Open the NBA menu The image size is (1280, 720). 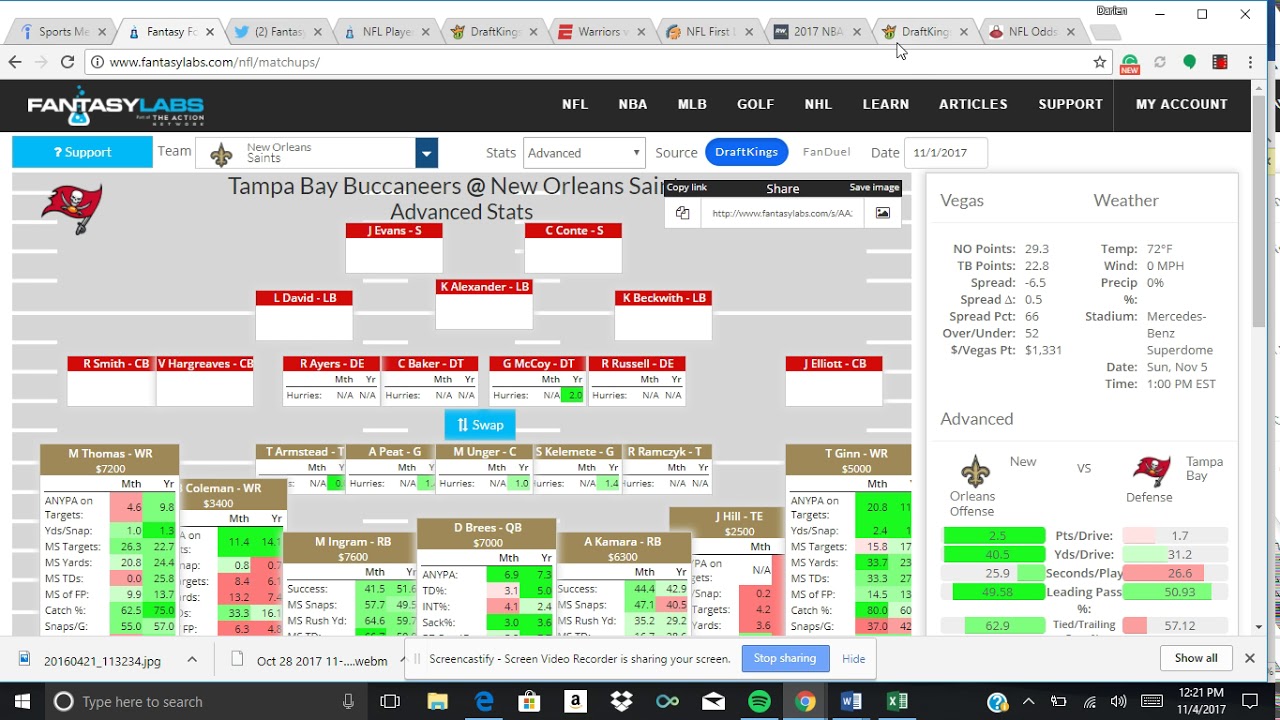(x=633, y=104)
